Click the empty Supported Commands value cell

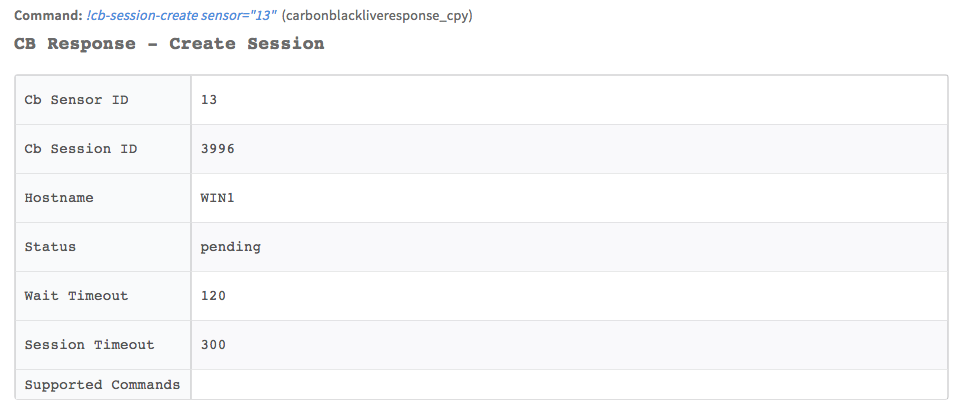(568, 385)
